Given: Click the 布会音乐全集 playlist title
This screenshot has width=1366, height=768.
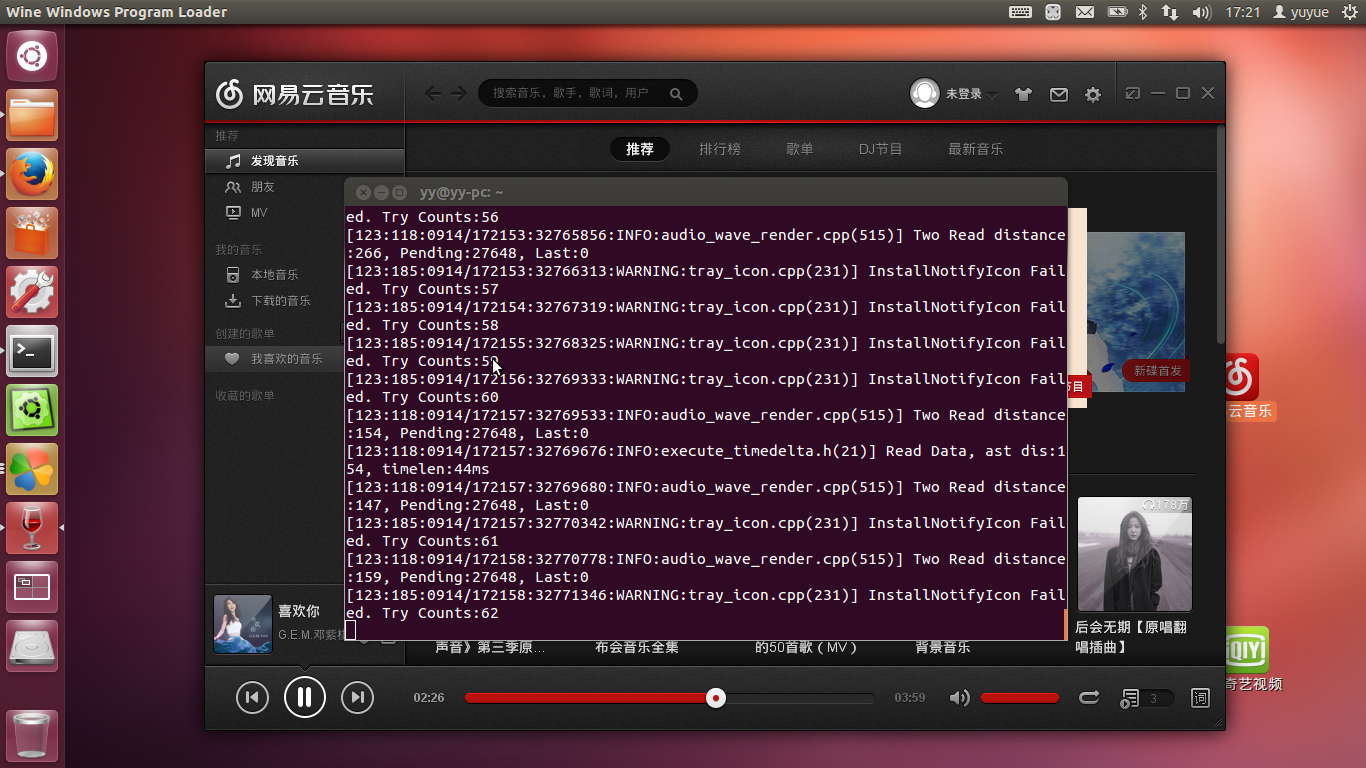Looking at the screenshot, I should (x=637, y=647).
